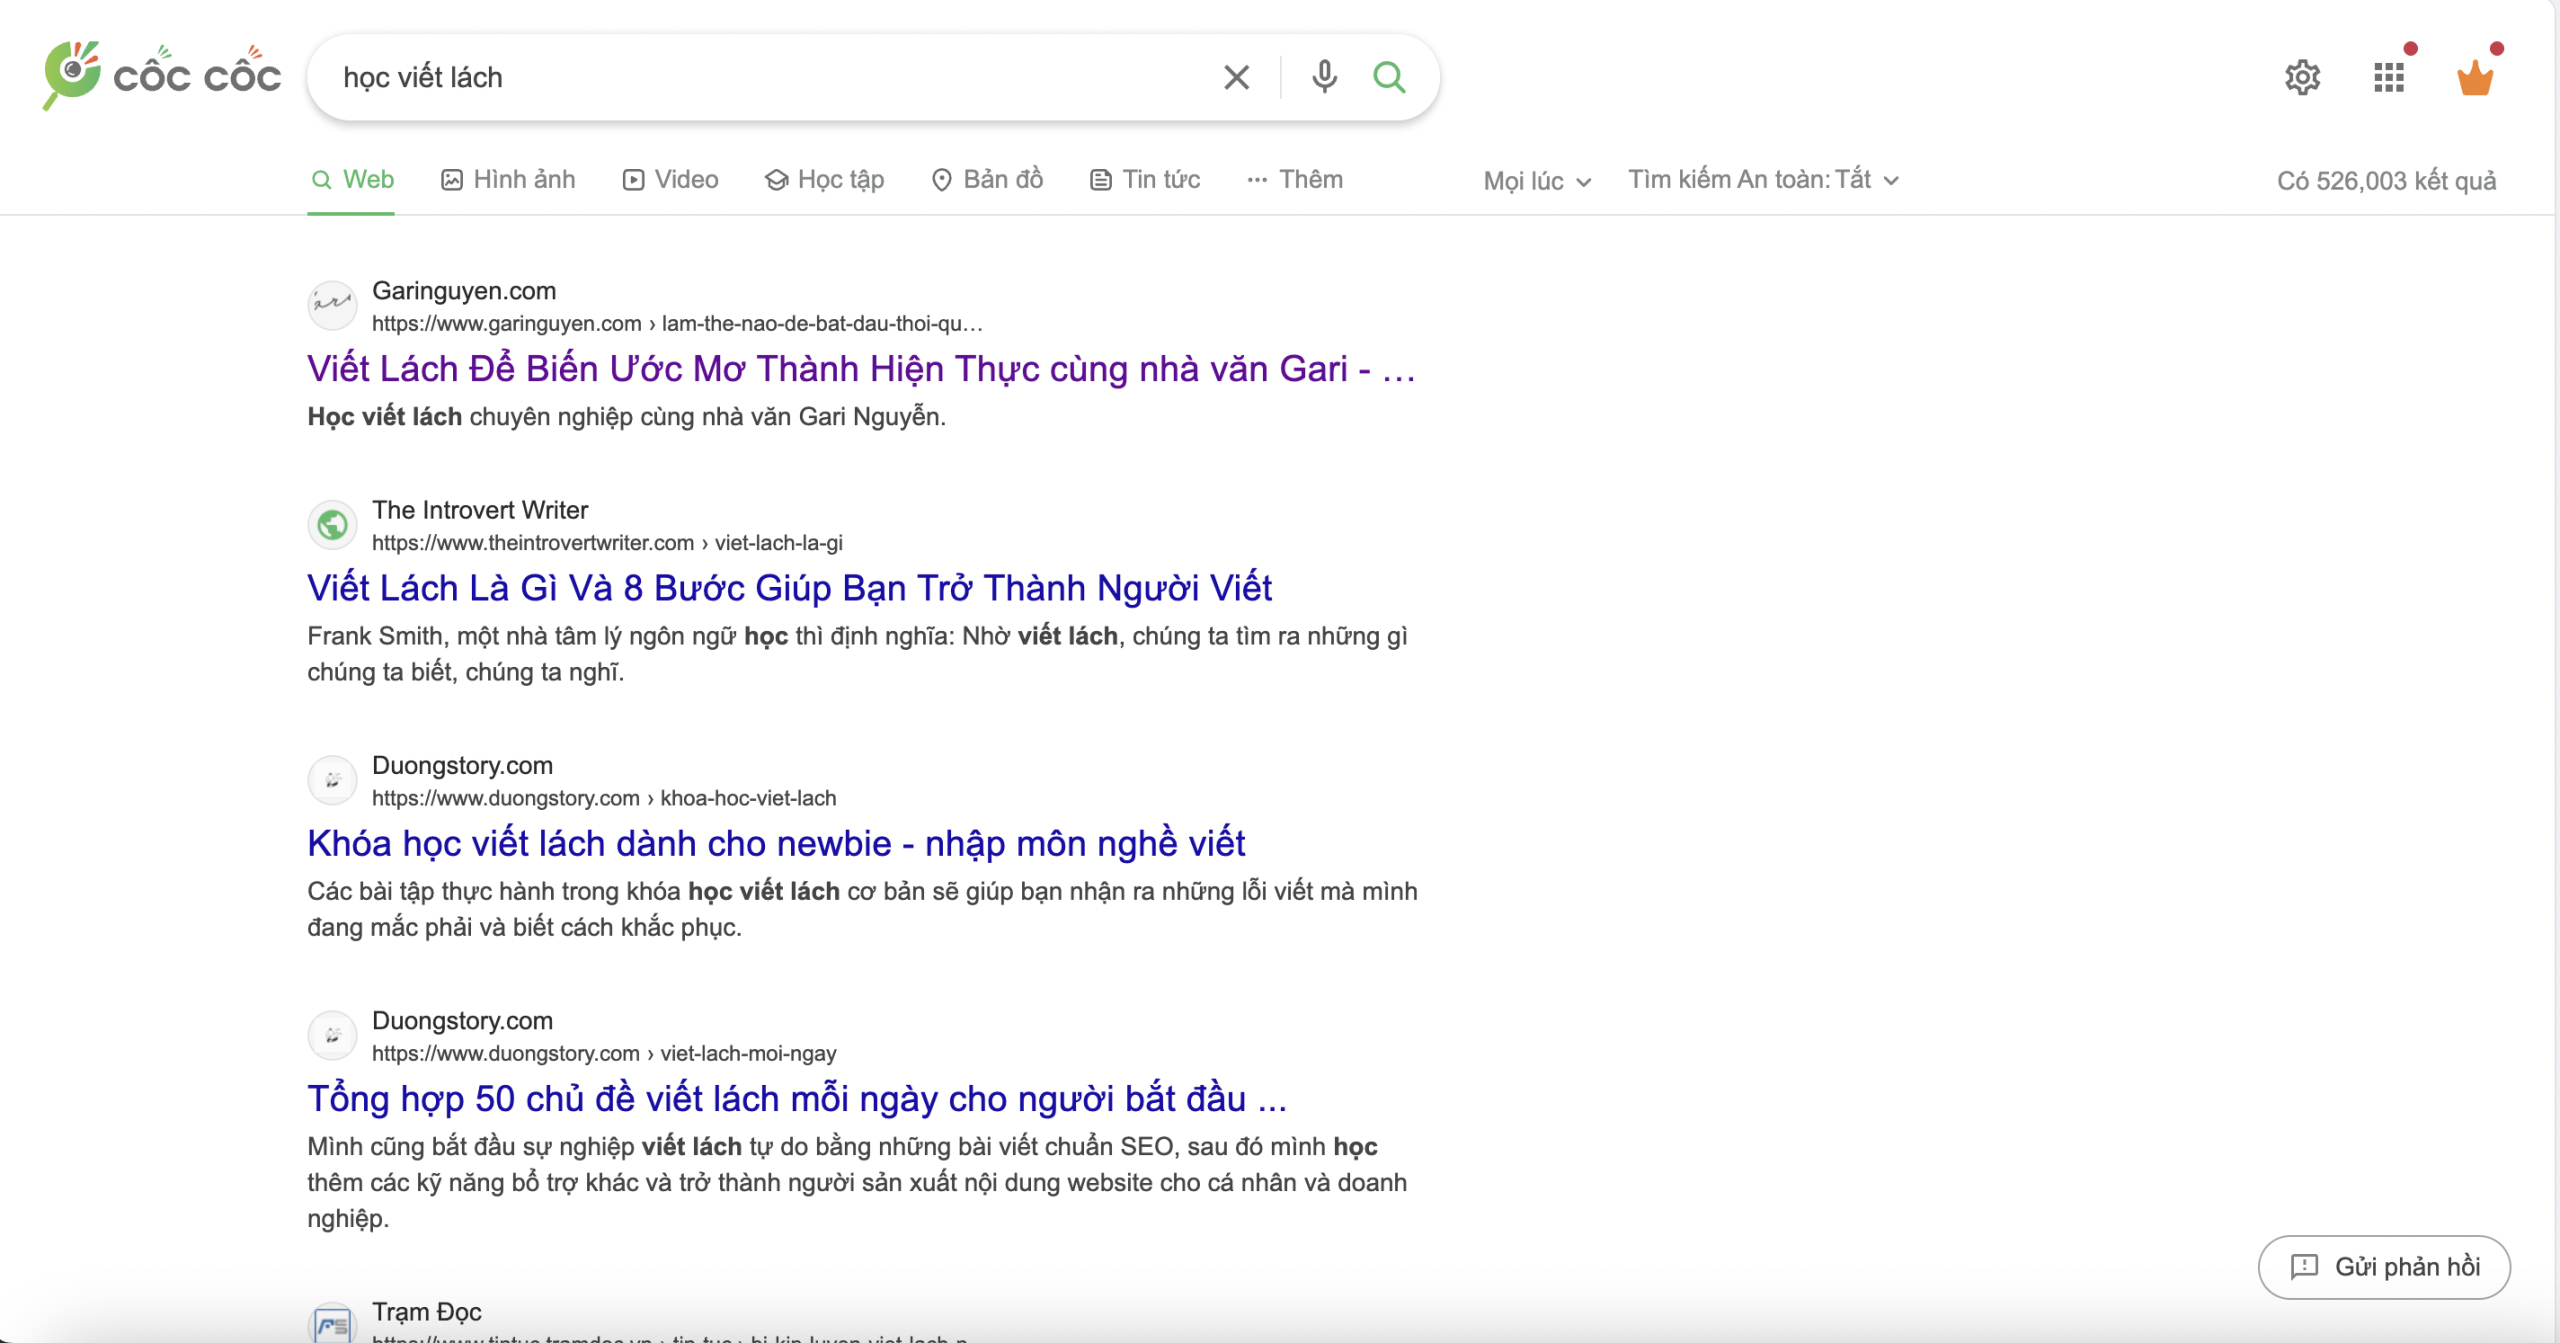The image size is (2560, 1343).
Task: Open the Tìm kiếm An toàn dropdown
Action: [x=1762, y=180]
